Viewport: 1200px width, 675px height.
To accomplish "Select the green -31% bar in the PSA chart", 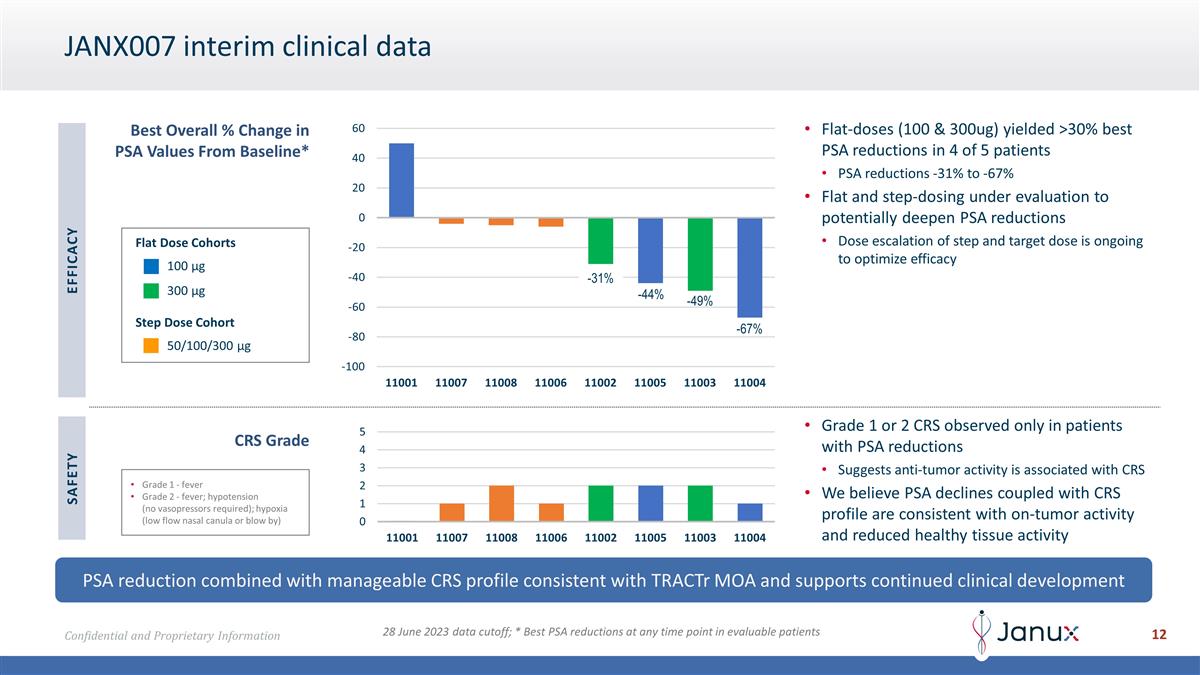I will pos(600,241).
